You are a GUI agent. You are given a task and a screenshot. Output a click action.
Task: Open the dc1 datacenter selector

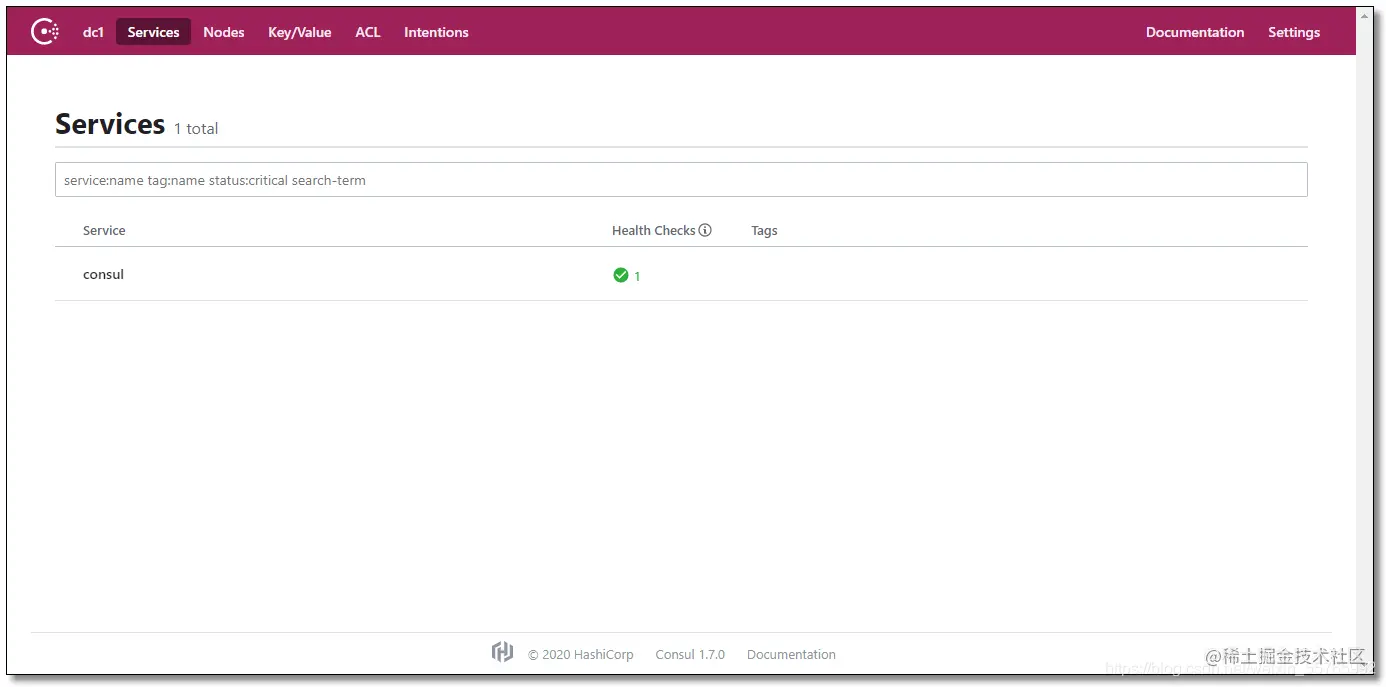coord(93,32)
